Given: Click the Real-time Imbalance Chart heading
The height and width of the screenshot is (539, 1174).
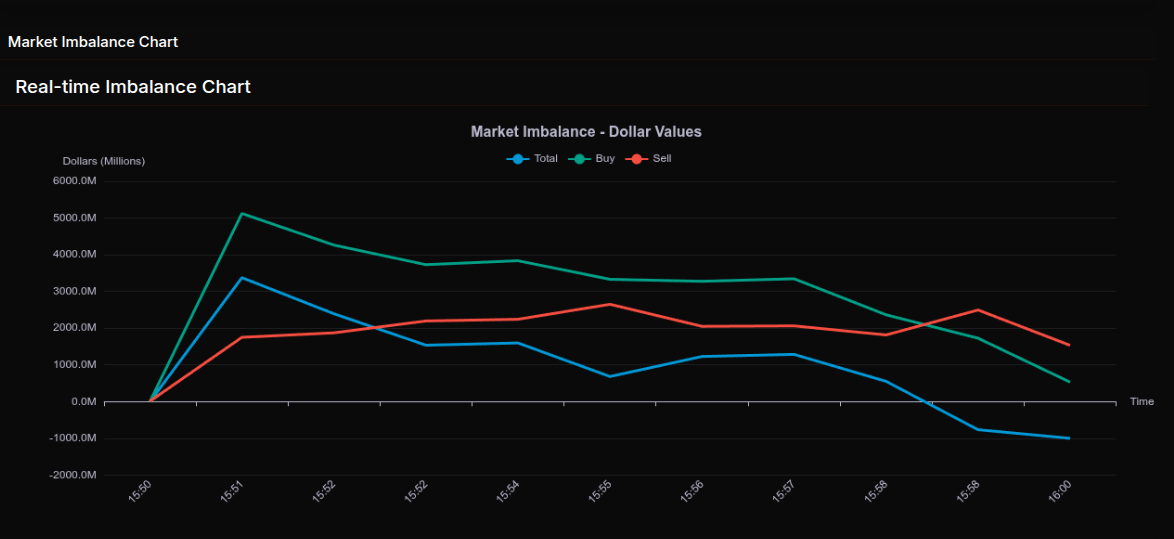Looking at the screenshot, I should click(133, 87).
